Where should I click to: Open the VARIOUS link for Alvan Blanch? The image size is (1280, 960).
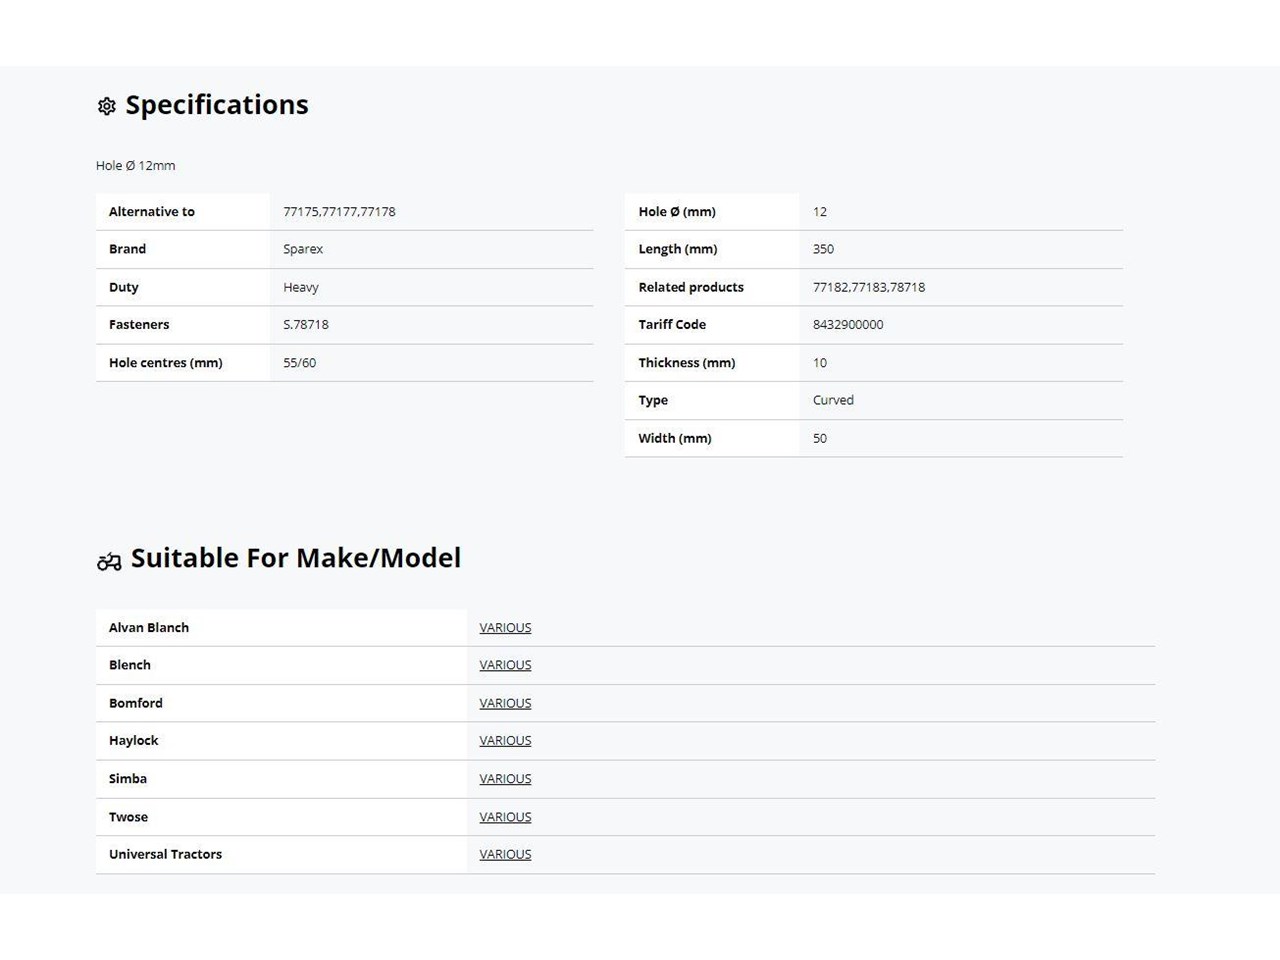[505, 628]
